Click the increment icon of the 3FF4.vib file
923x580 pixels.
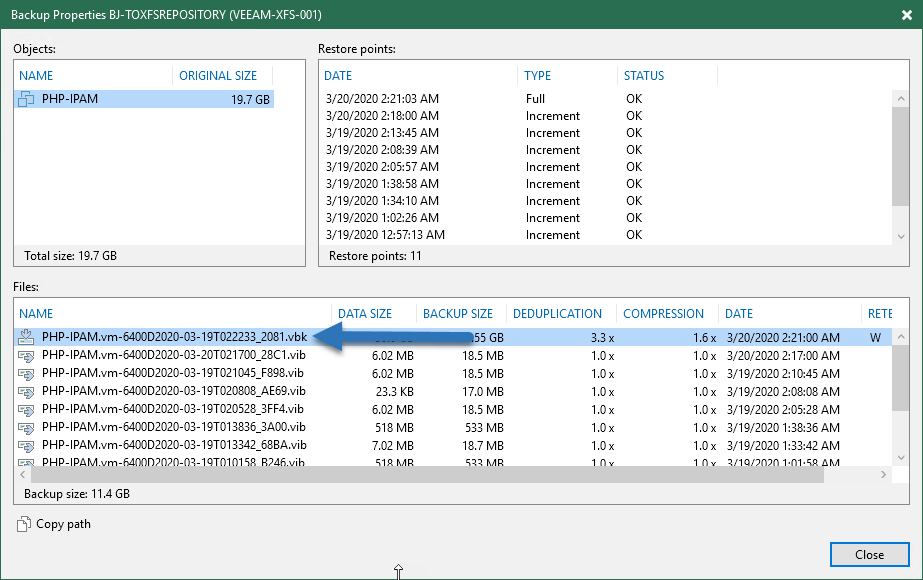[26, 409]
